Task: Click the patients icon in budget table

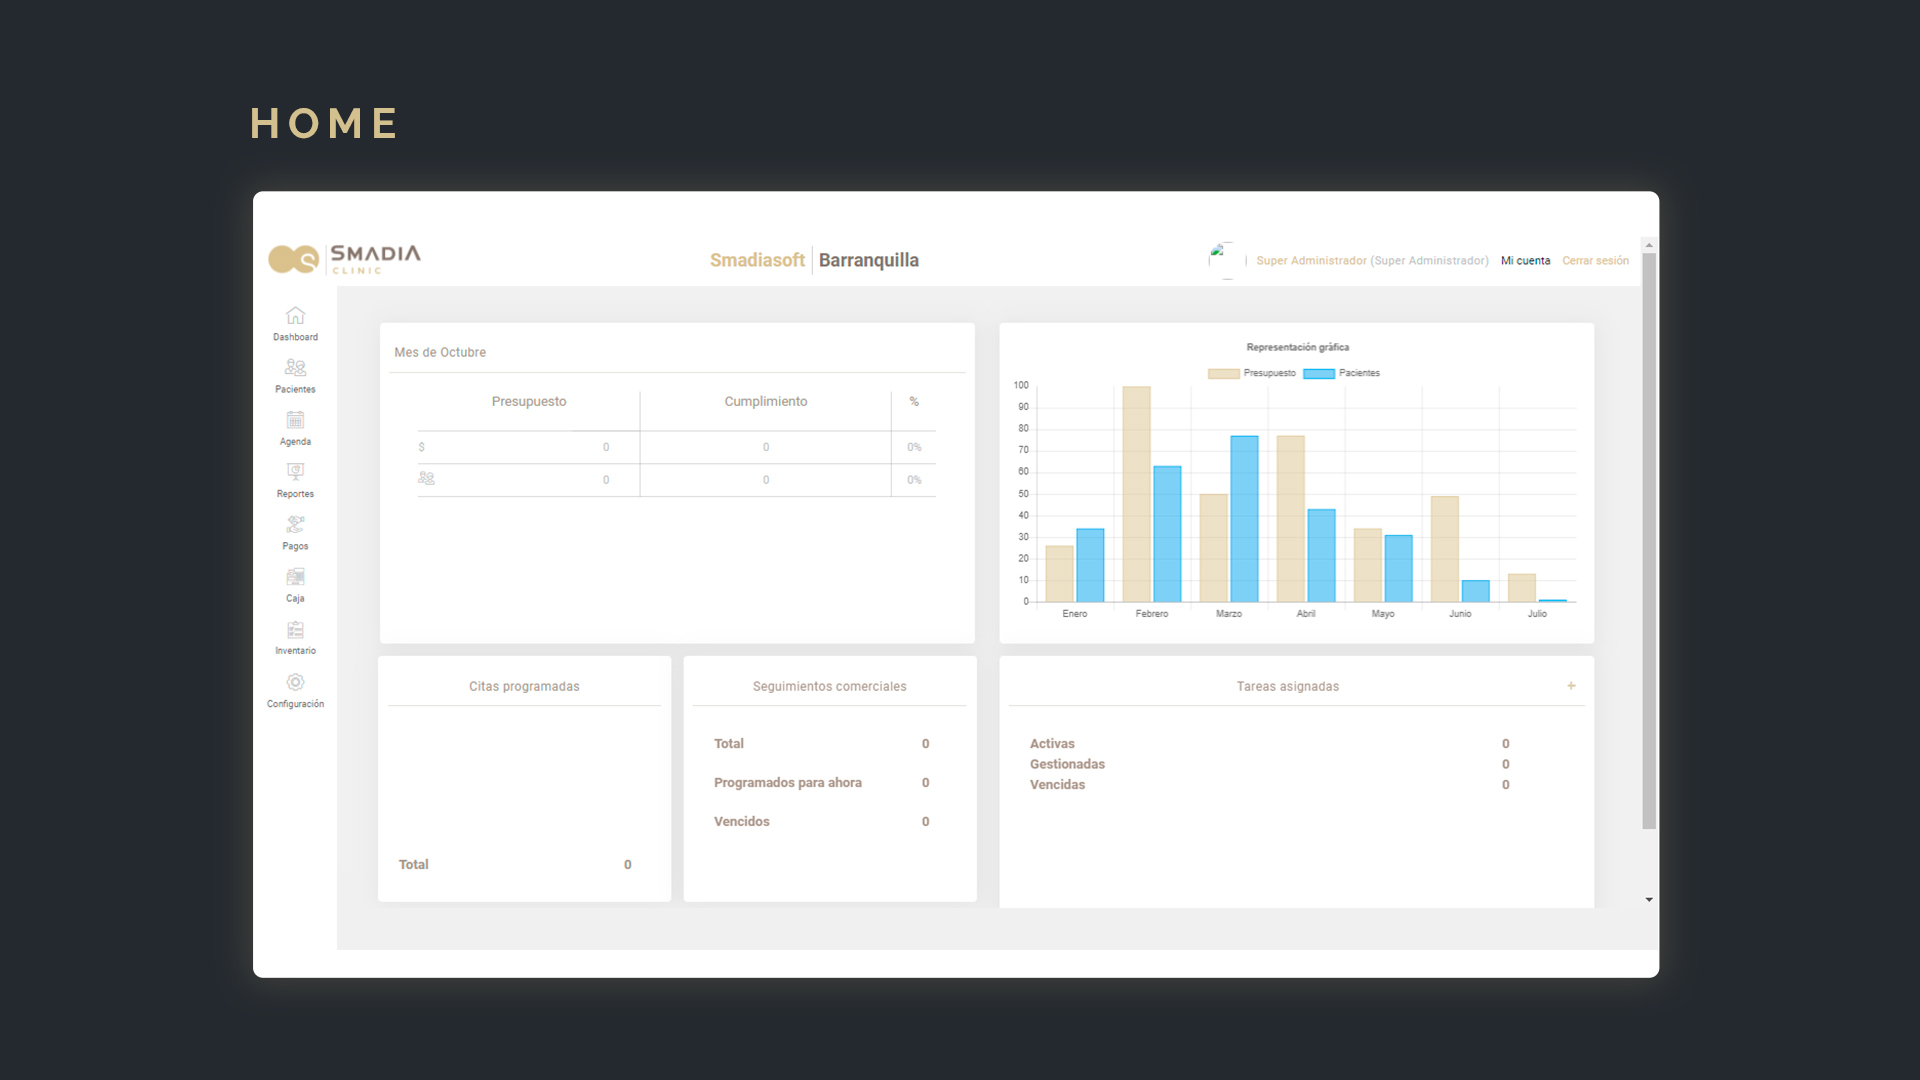Action: 427,479
